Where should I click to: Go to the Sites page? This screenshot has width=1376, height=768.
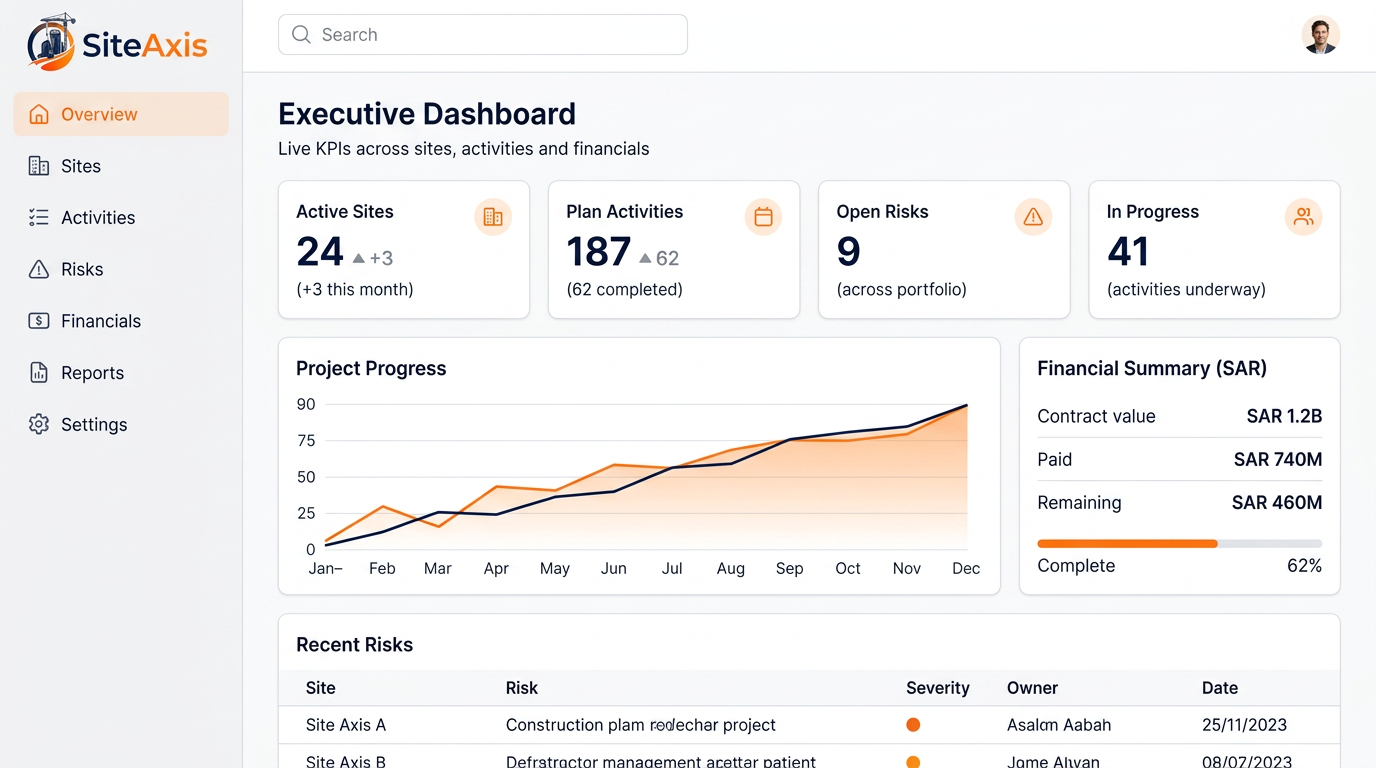coord(121,166)
